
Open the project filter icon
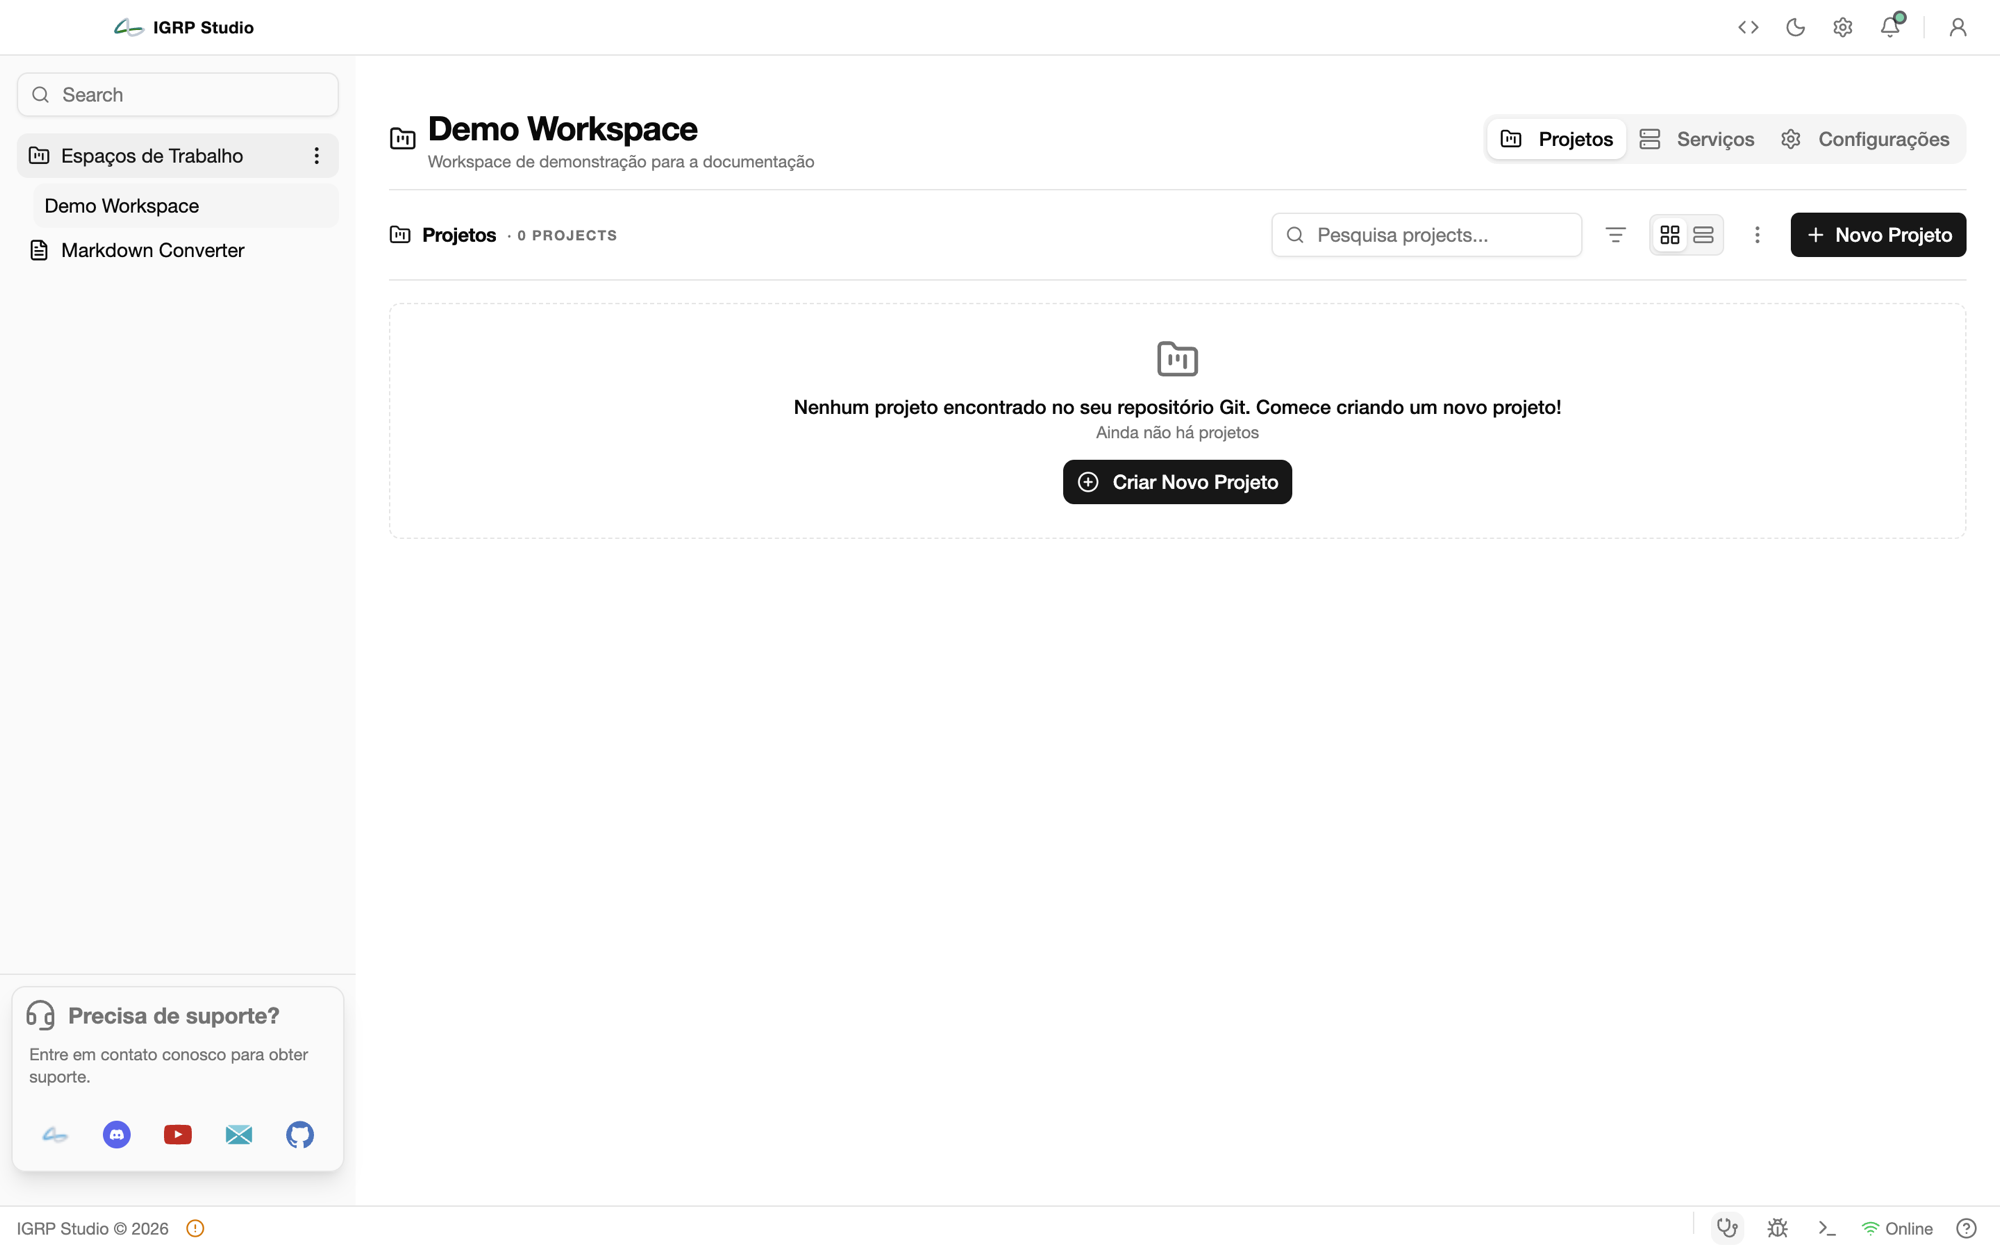(1615, 235)
